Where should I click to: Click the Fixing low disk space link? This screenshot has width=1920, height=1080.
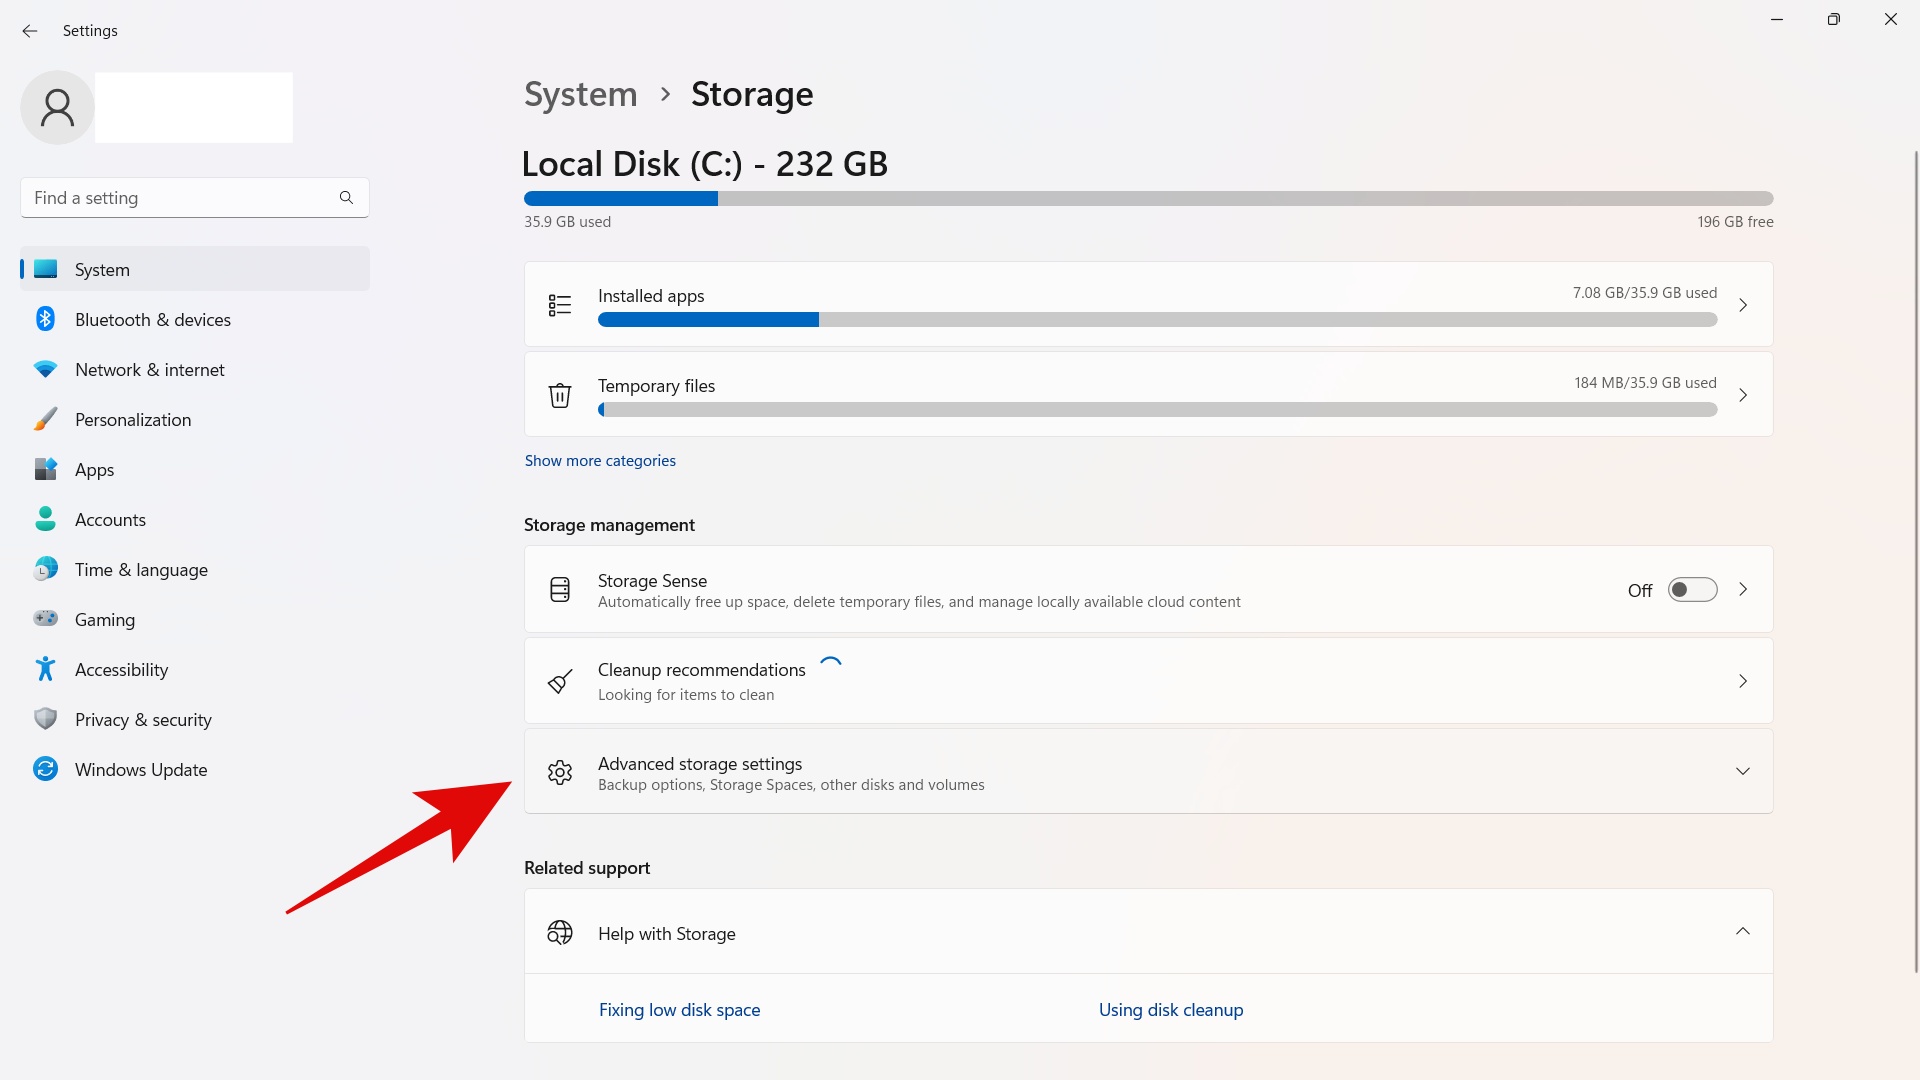pyautogui.click(x=678, y=1009)
